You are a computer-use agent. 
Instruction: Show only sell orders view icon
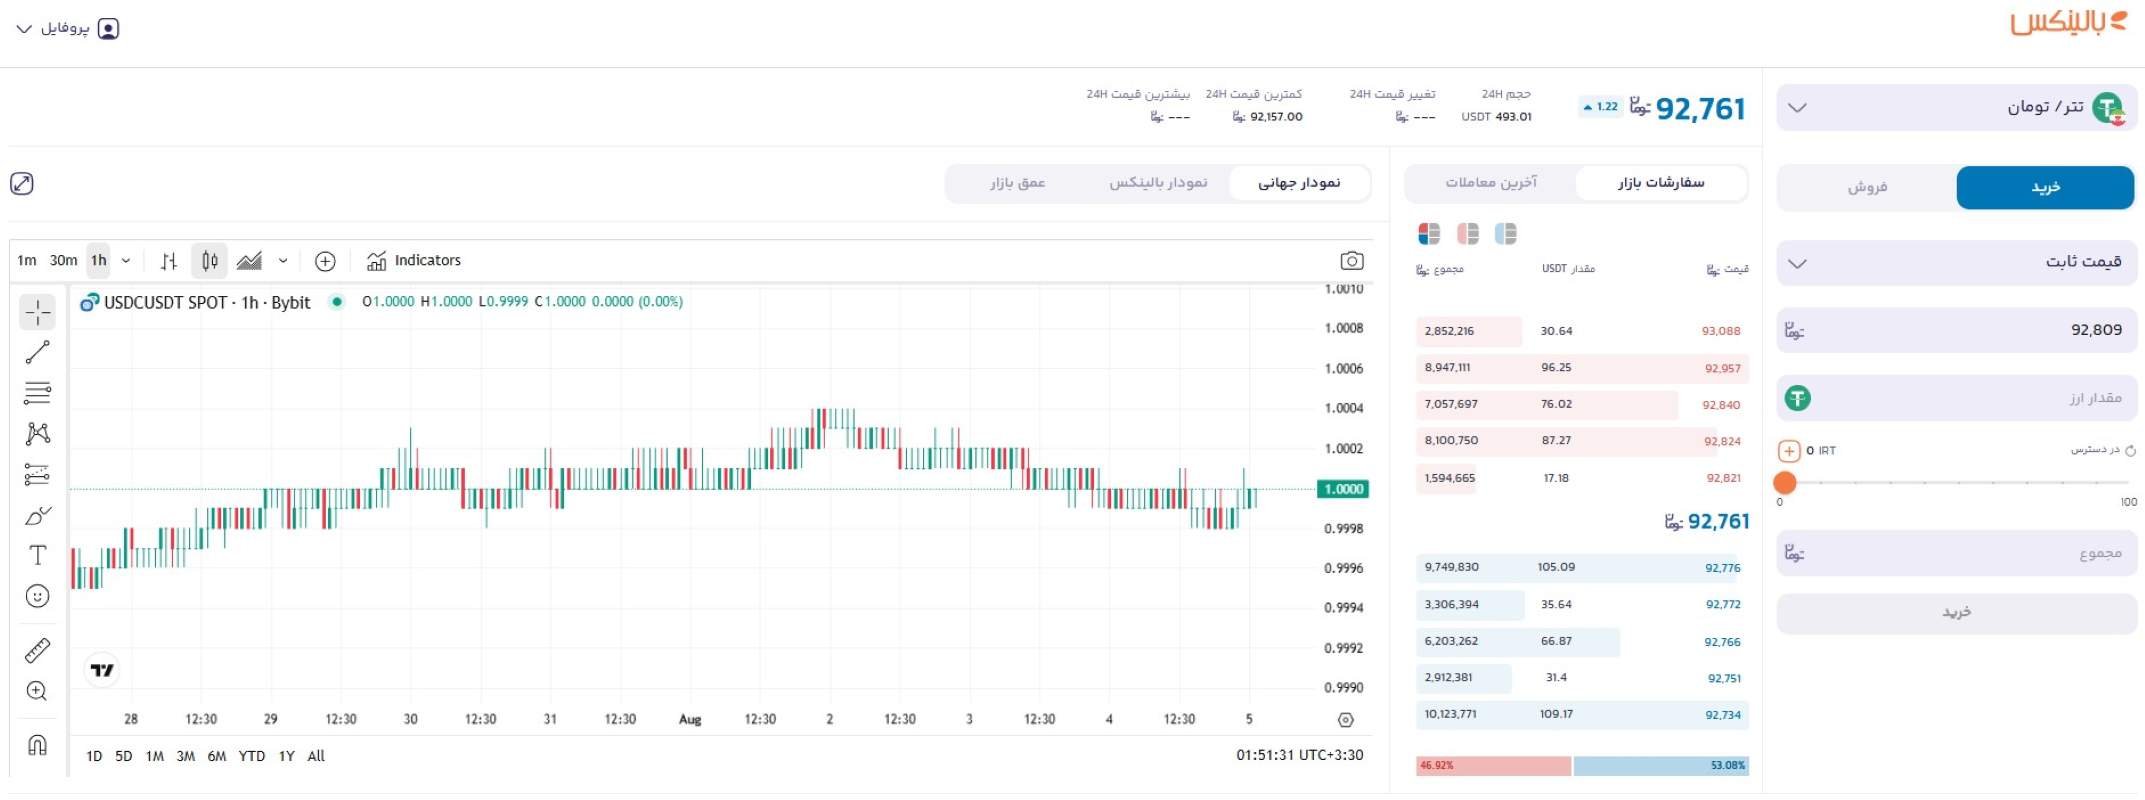(x=1468, y=234)
